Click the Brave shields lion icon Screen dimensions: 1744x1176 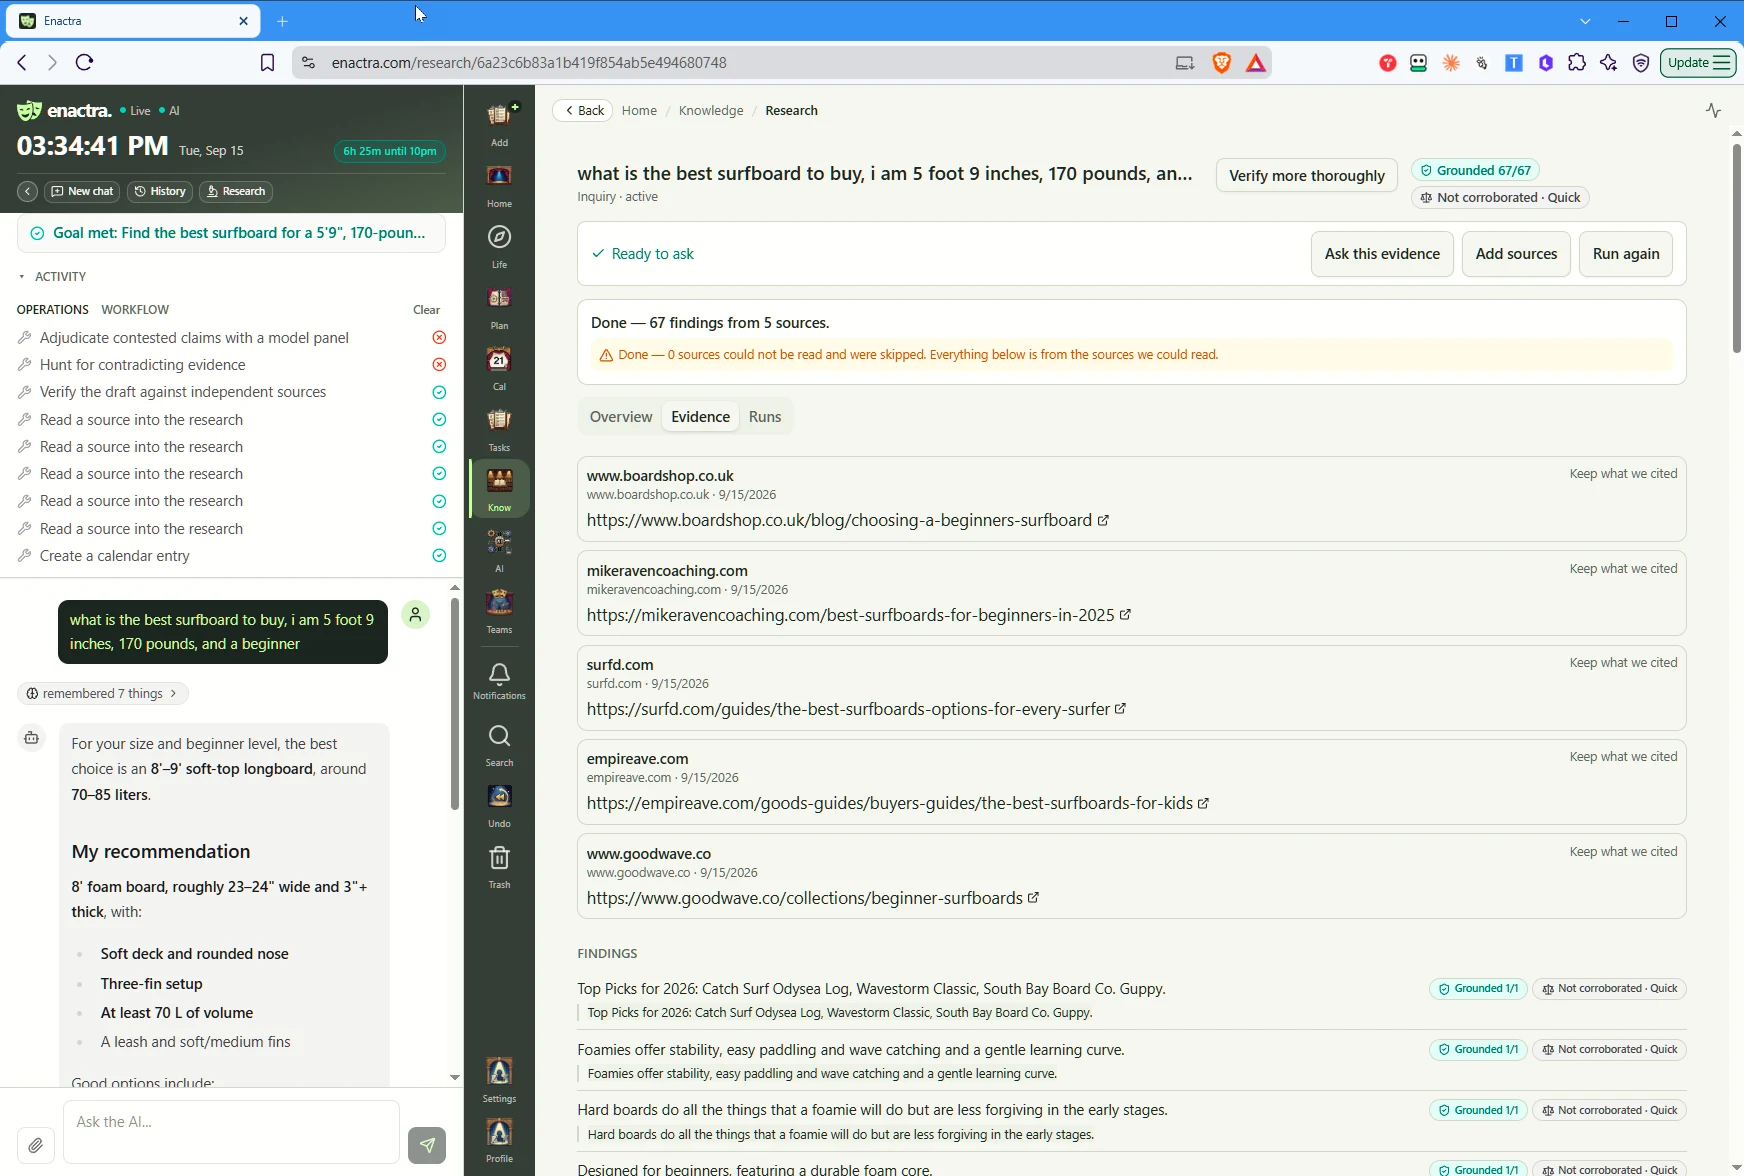click(x=1221, y=63)
